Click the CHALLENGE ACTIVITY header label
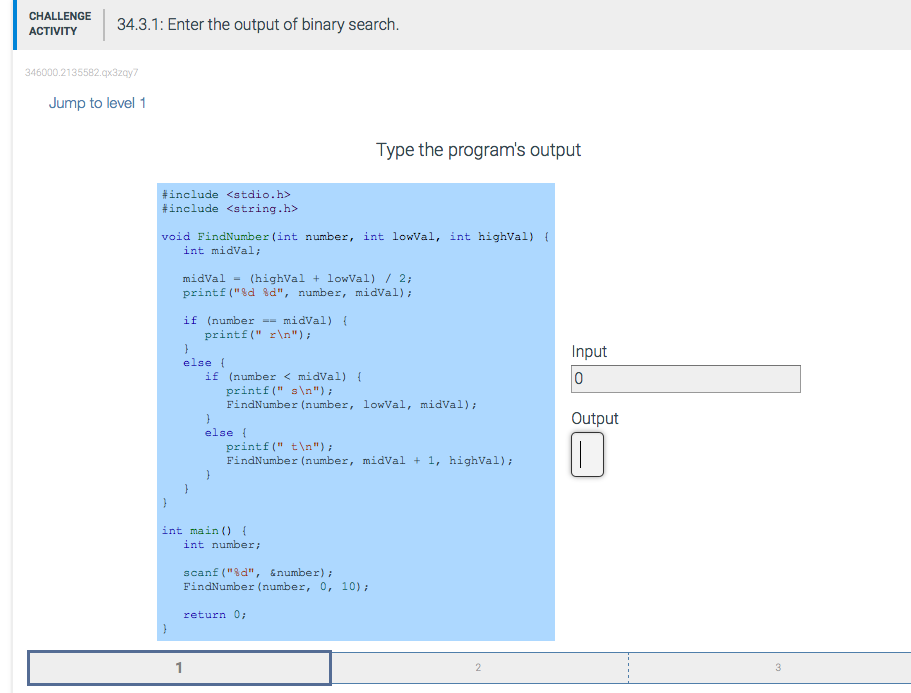The width and height of the screenshot is (911, 693). 59,22
